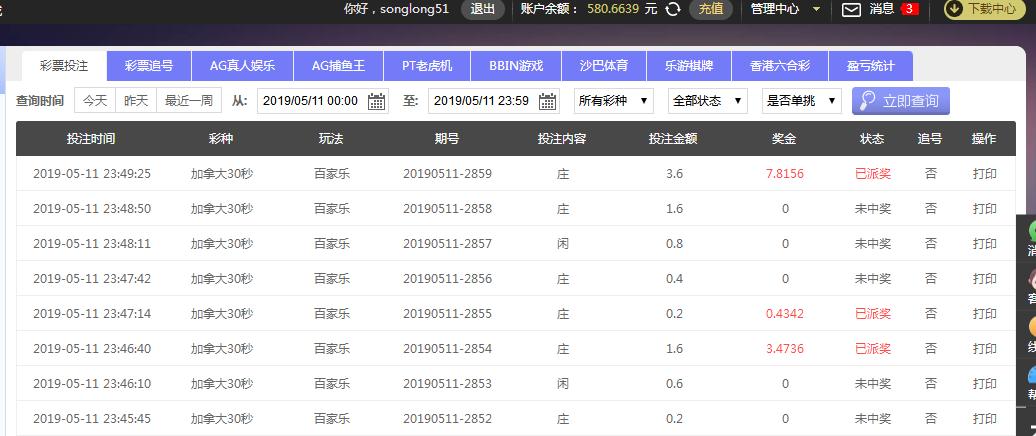The height and width of the screenshot is (436, 1036).
Task: Click 打印 for period 20190511-2859
Action: point(984,174)
